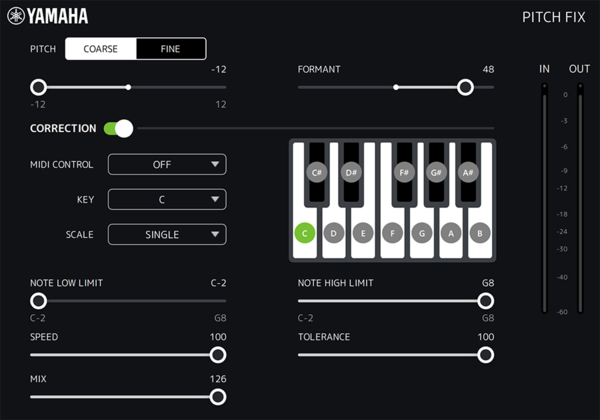Open the MIDI Control dropdown
This screenshot has height=420, width=600.
pos(167,165)
